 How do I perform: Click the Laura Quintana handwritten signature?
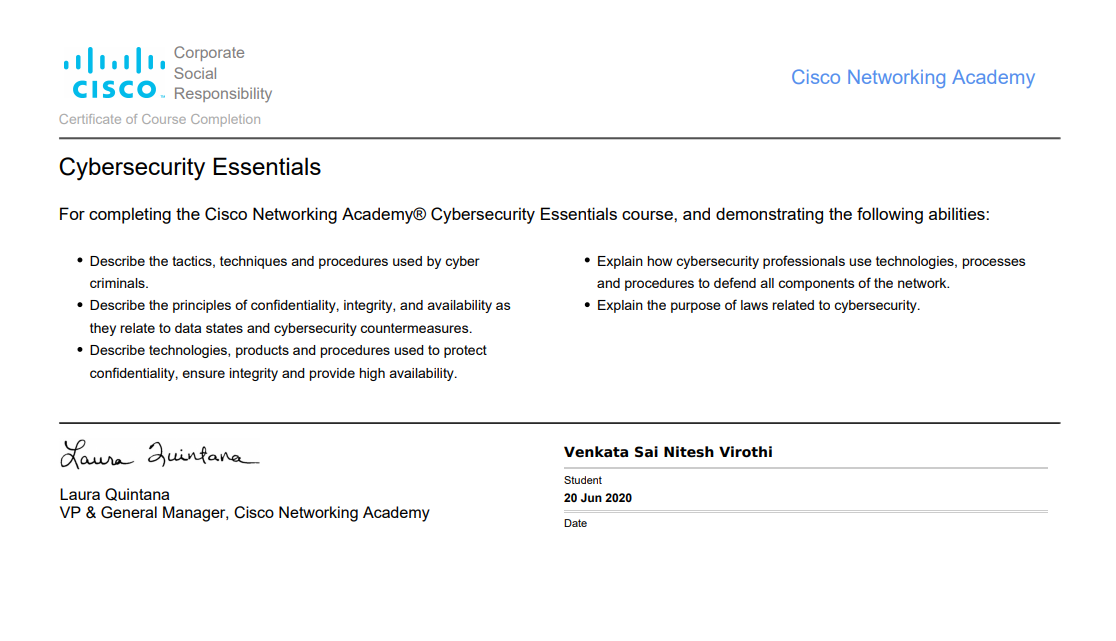point(159,454)
